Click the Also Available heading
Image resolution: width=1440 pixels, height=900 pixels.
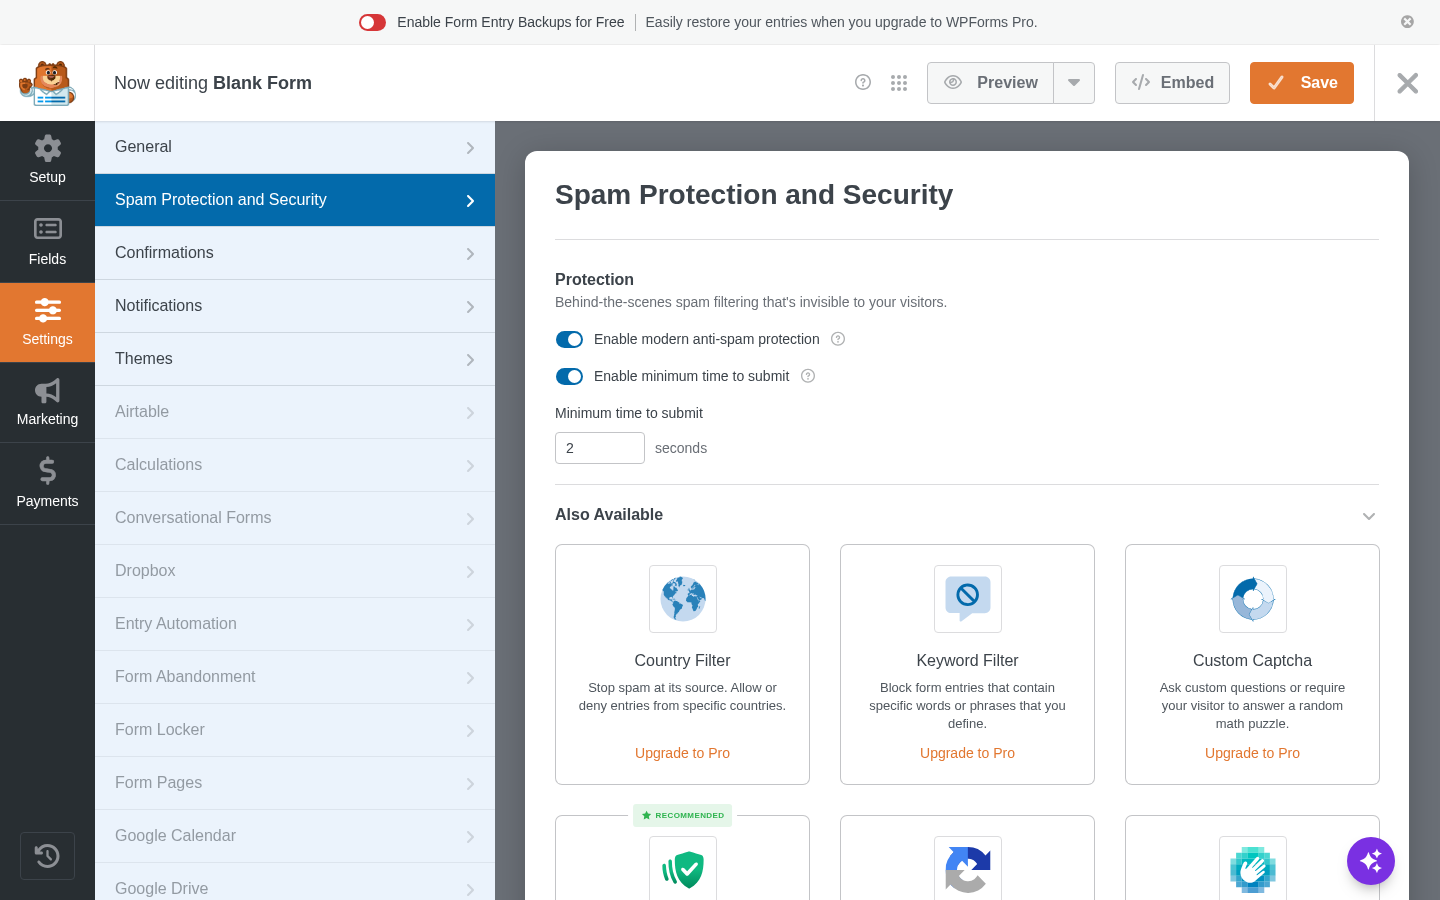tap(609, 515)
